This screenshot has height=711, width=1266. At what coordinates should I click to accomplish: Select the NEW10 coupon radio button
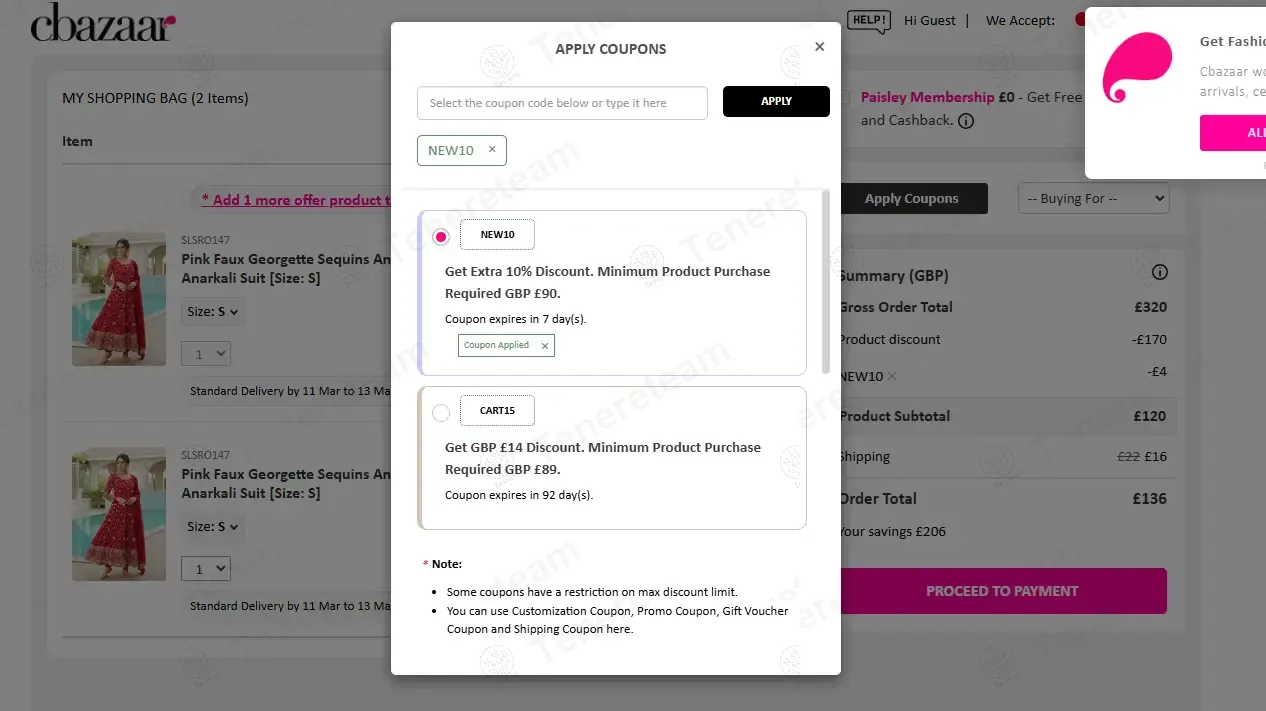click(x=441, y=237)
